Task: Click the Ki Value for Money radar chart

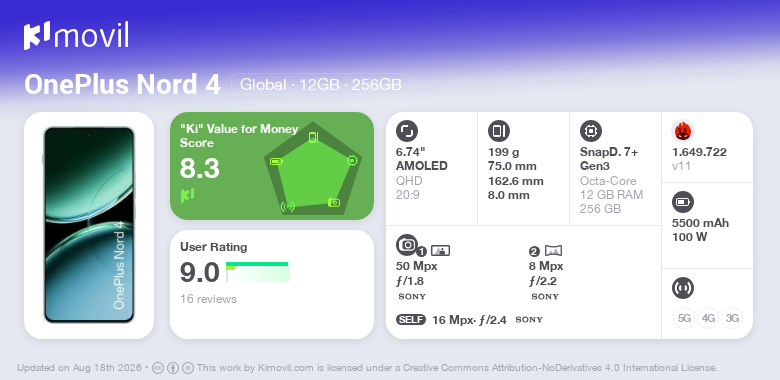Action: click(x=312, y=168)
